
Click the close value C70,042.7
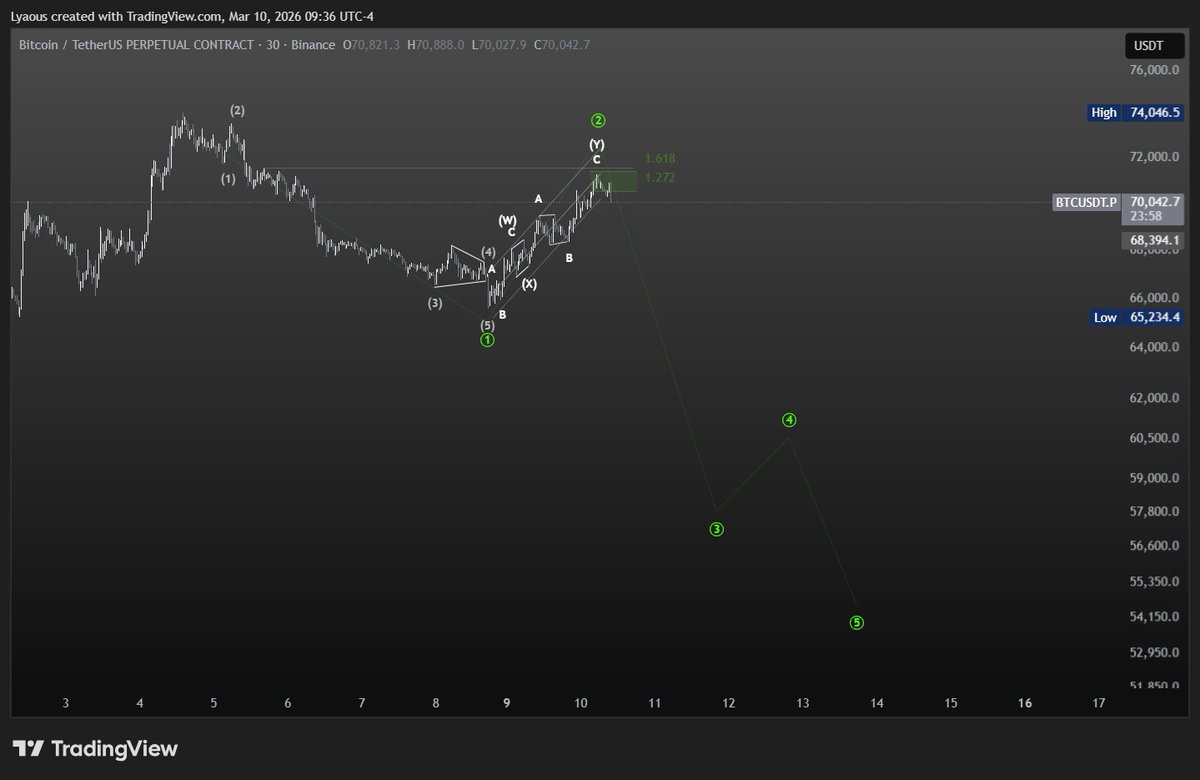coord(563,45)
